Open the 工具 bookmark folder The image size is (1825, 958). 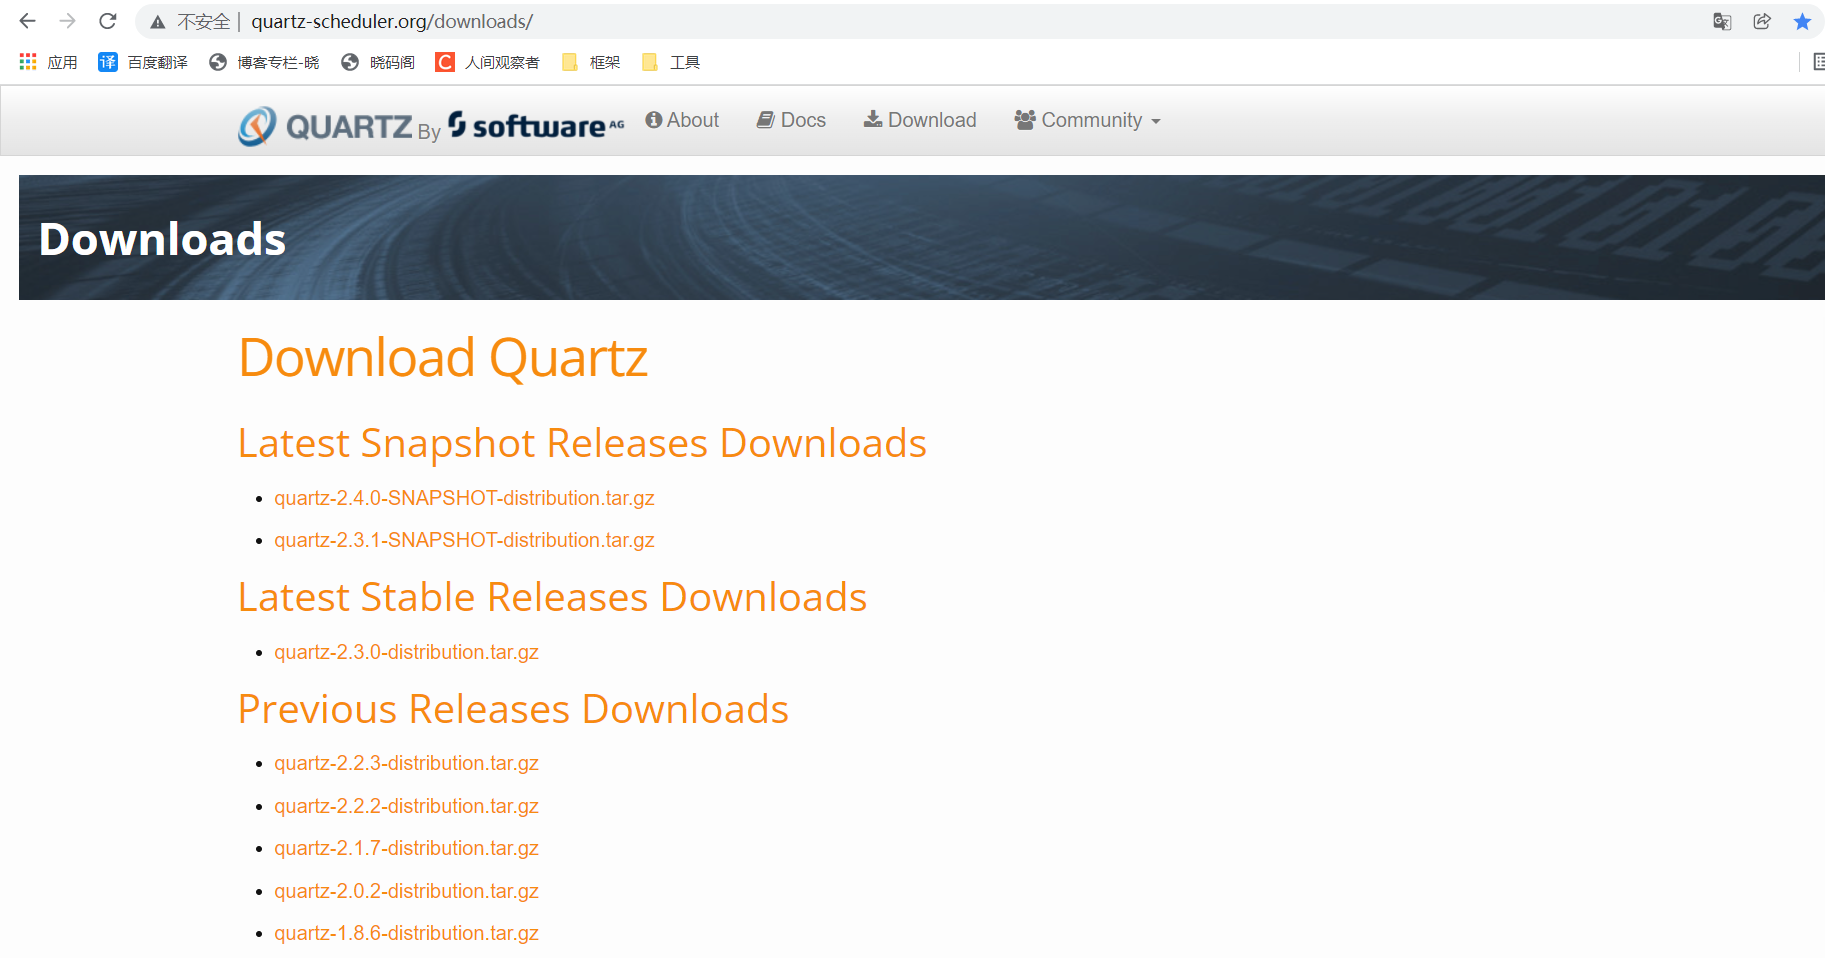(x=671, y=62)
